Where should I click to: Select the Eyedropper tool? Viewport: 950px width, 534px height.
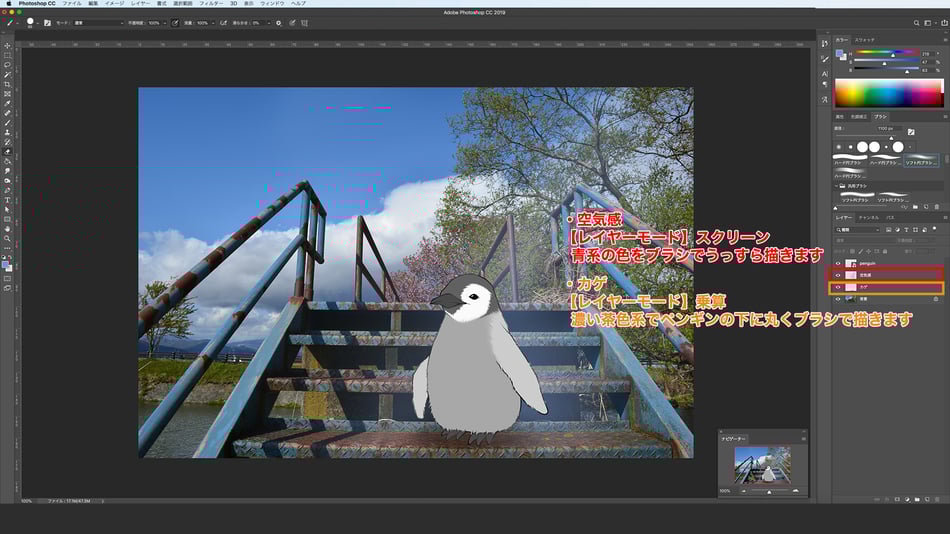coord(7,103)
